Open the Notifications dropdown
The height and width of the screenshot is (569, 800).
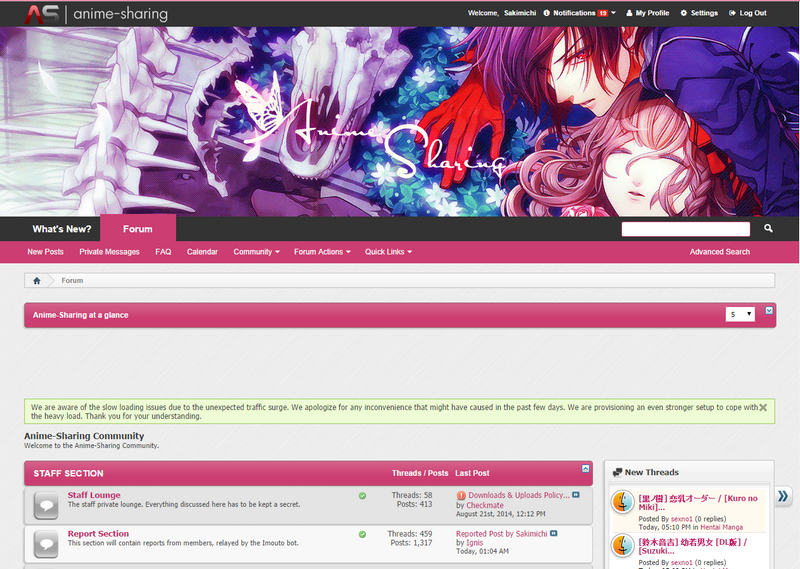[x=579, y=13]
